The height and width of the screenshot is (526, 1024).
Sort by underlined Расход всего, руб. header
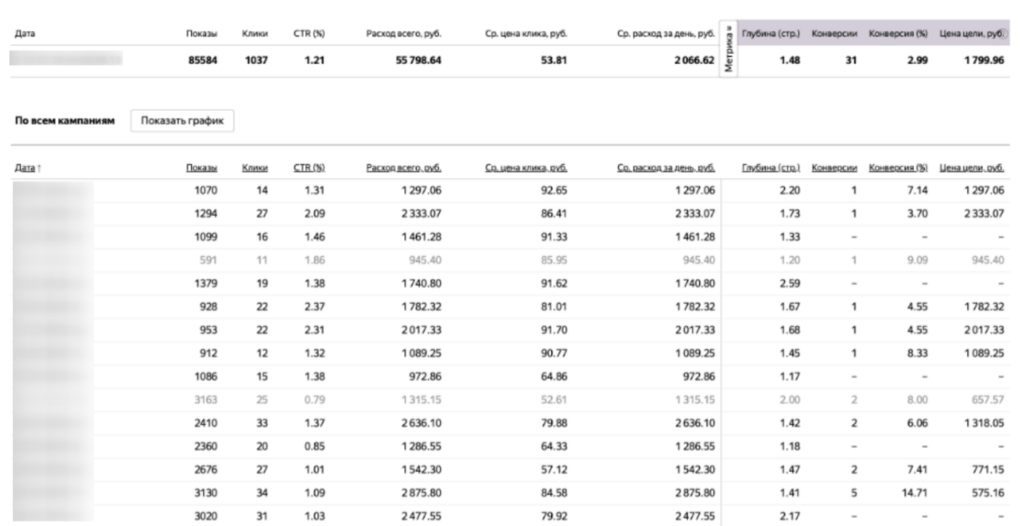coord(404,167)
